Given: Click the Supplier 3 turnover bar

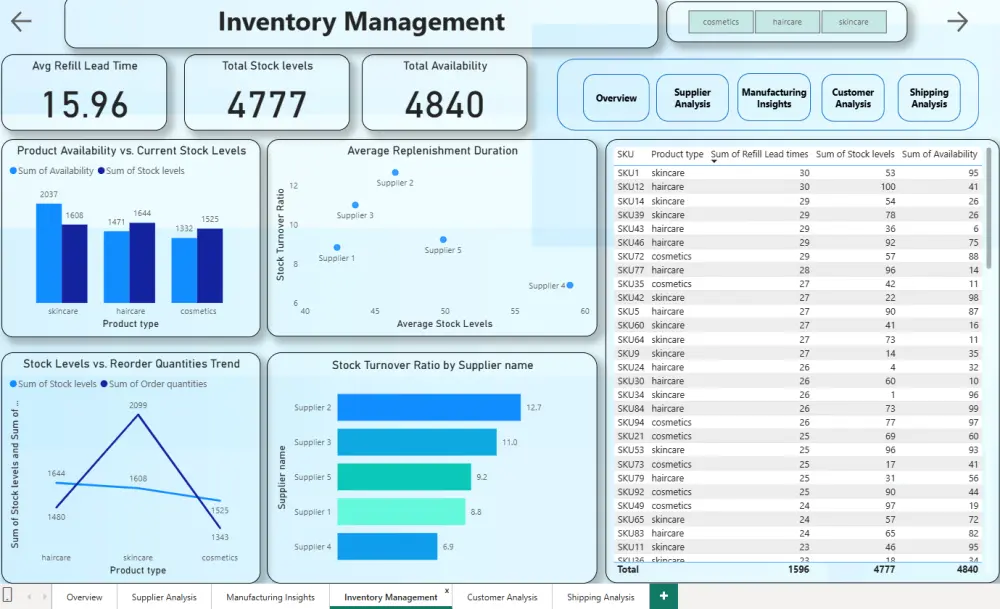Looking at the screenshot, I should pos(416,442).
